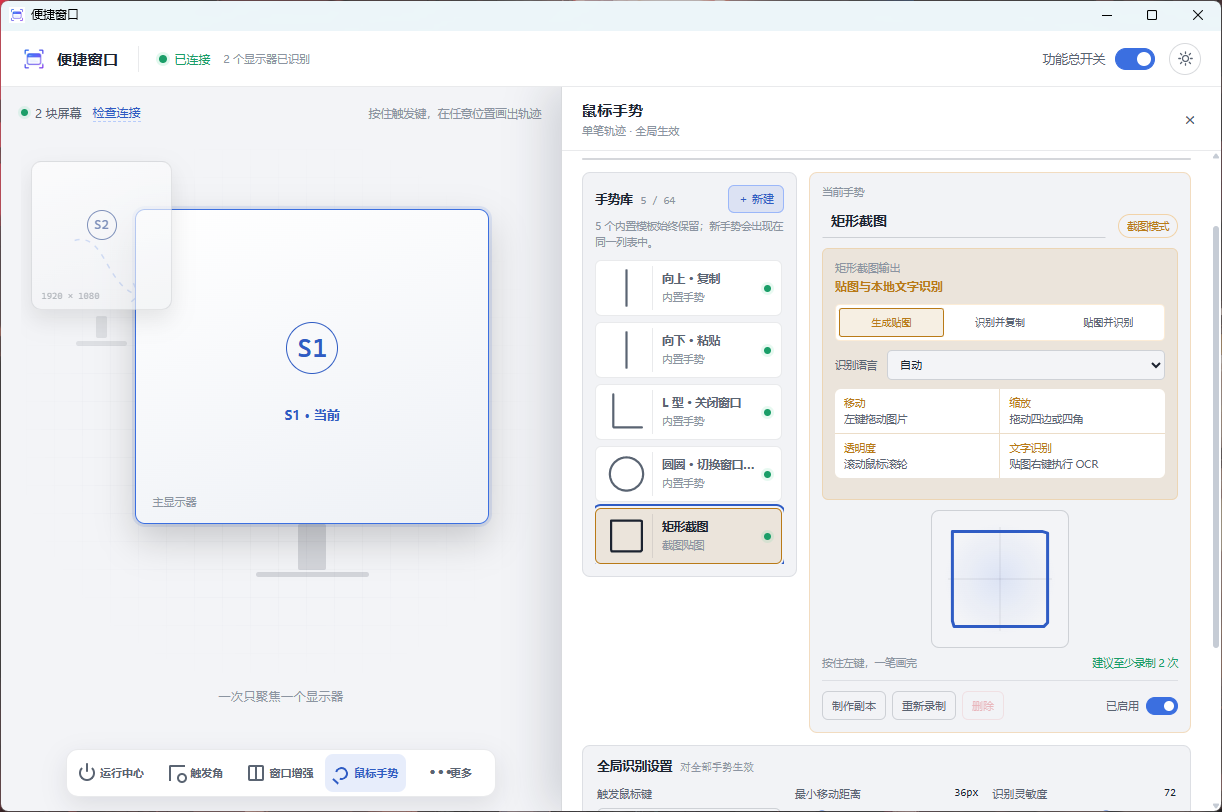Click the 透明度 滚动鼠标滚轮 hint cell

tap(916, 456)
